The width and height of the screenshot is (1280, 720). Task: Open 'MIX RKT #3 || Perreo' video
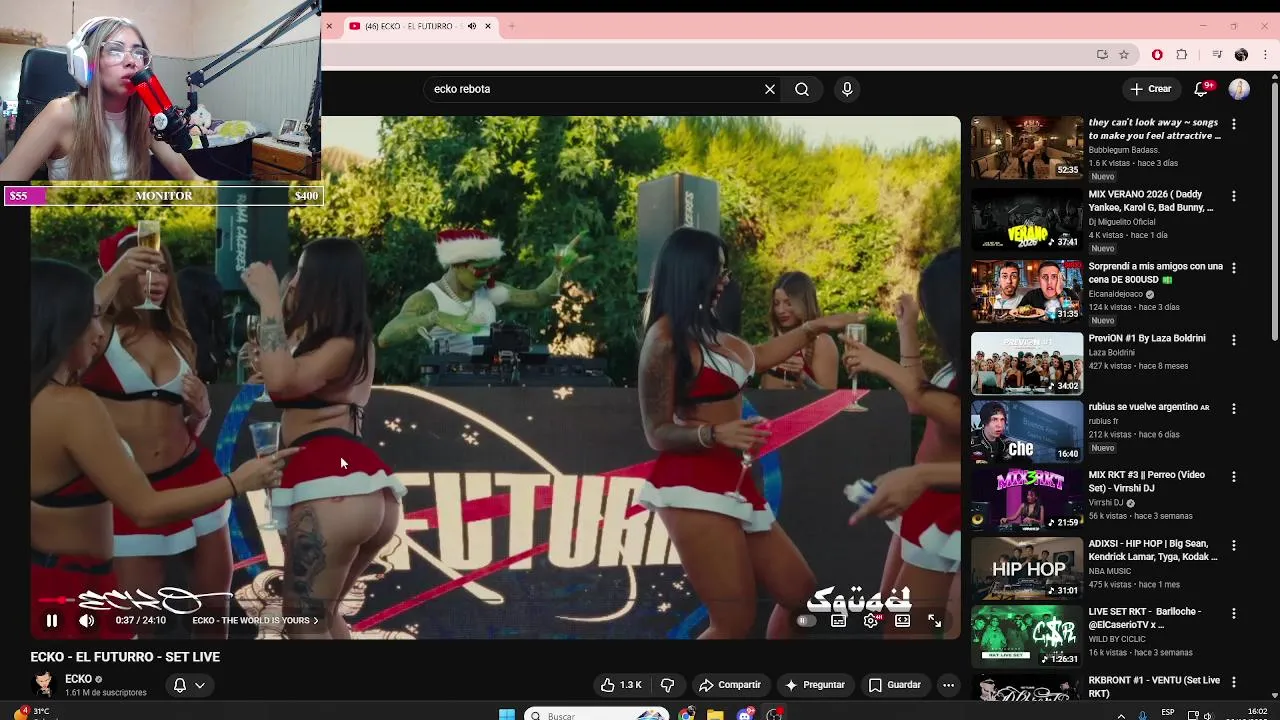(x=1146, y=481)
